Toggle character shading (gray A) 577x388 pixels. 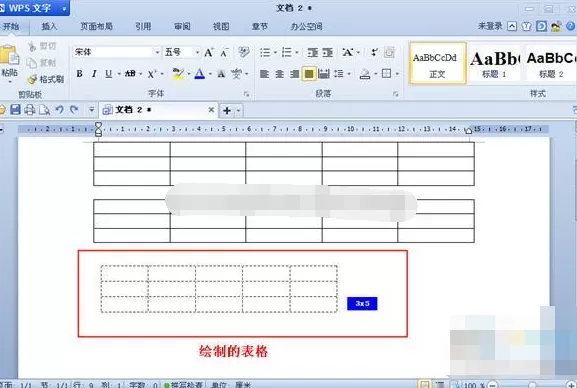[x=221, y=74]
